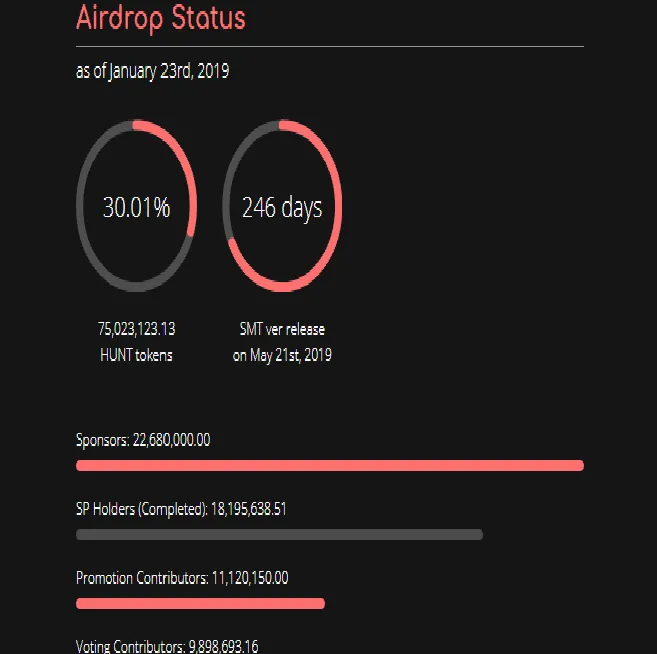Click the divider line under the heading
The image size is (657, 654).
click(x=330, y=47)
